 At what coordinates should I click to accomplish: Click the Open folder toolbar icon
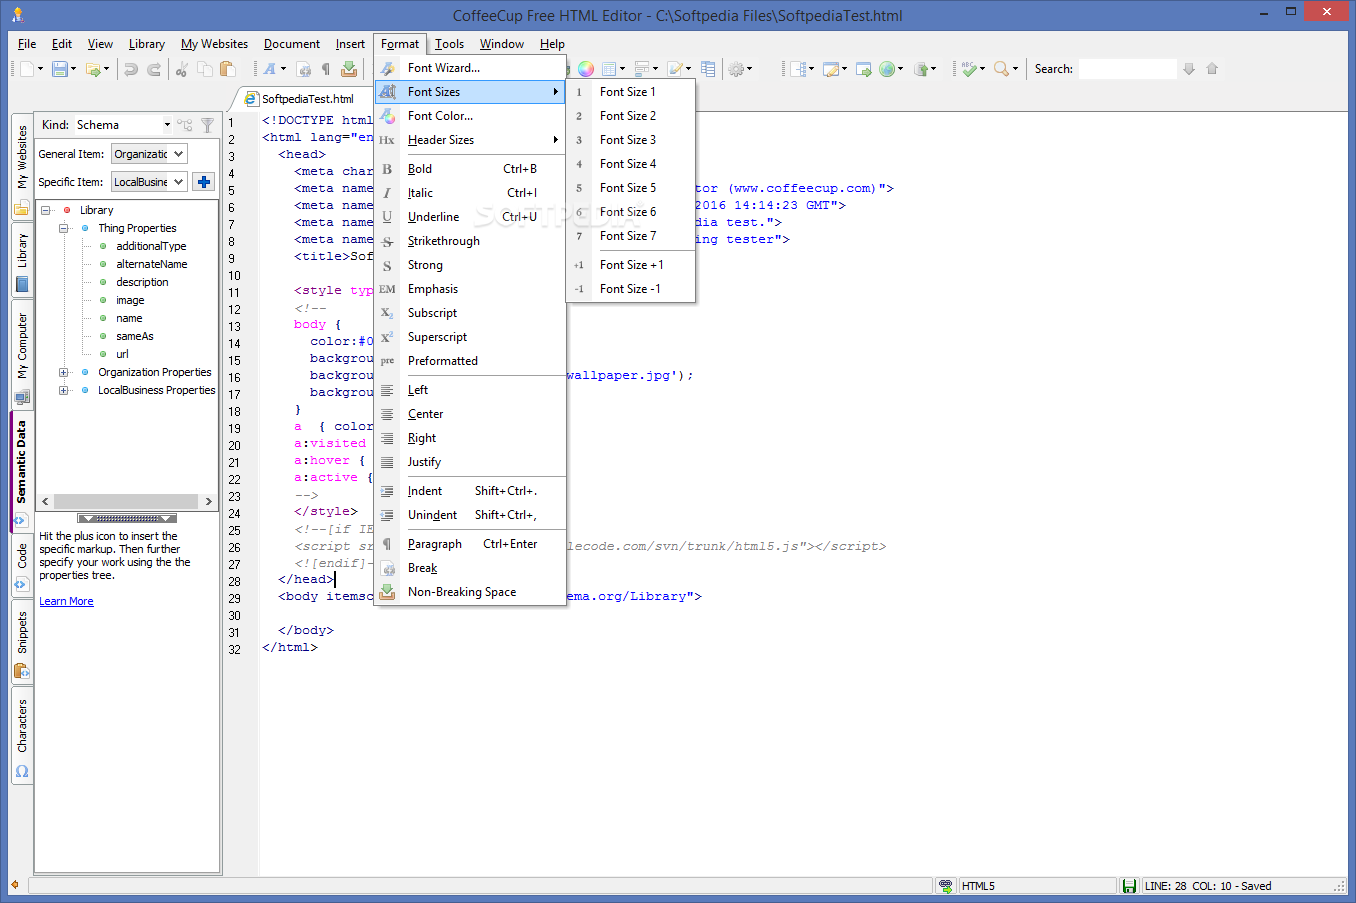[93, 69]
